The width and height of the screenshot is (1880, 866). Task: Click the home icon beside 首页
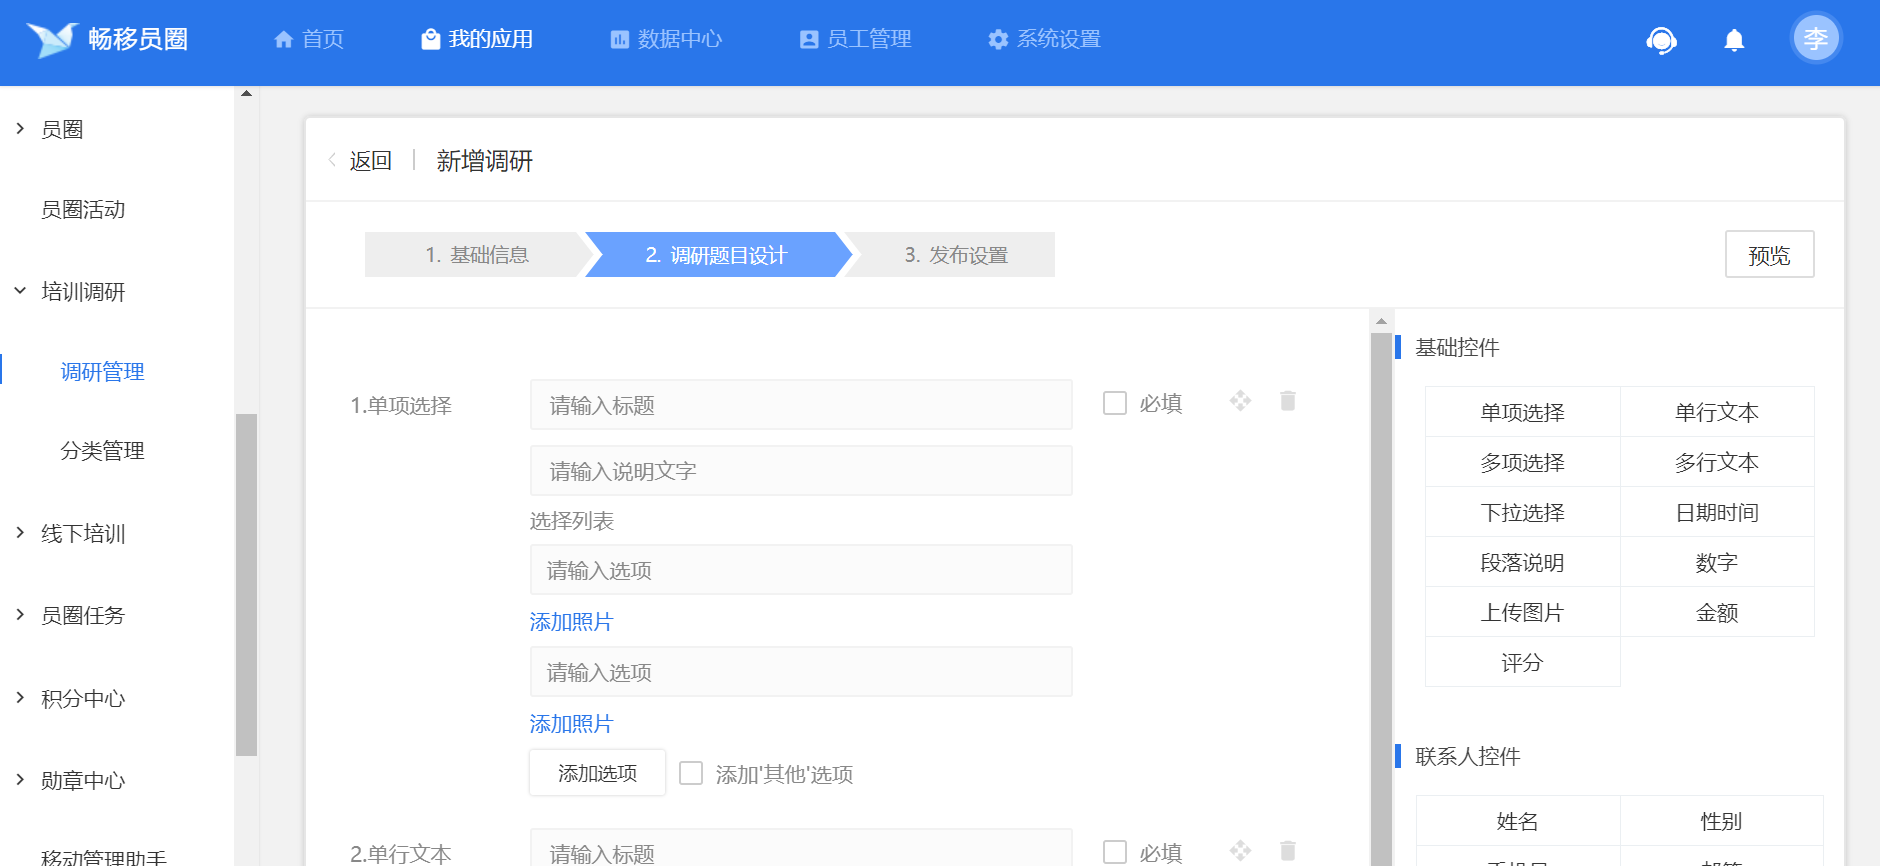[284, 39]
